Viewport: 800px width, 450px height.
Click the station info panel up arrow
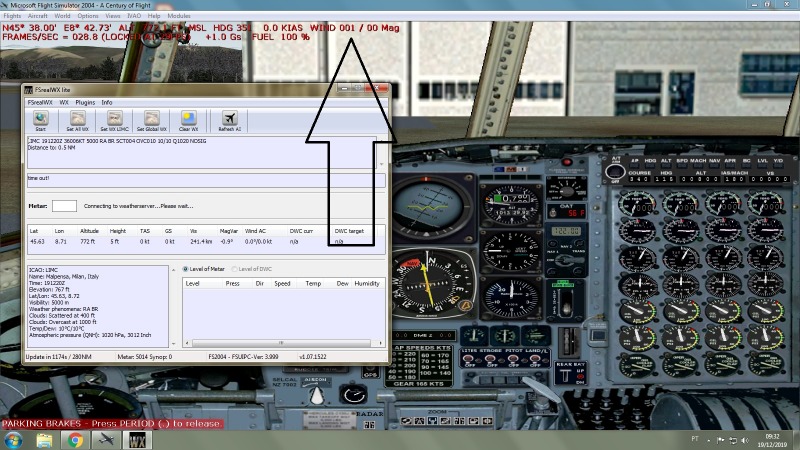tap(173, 270)
